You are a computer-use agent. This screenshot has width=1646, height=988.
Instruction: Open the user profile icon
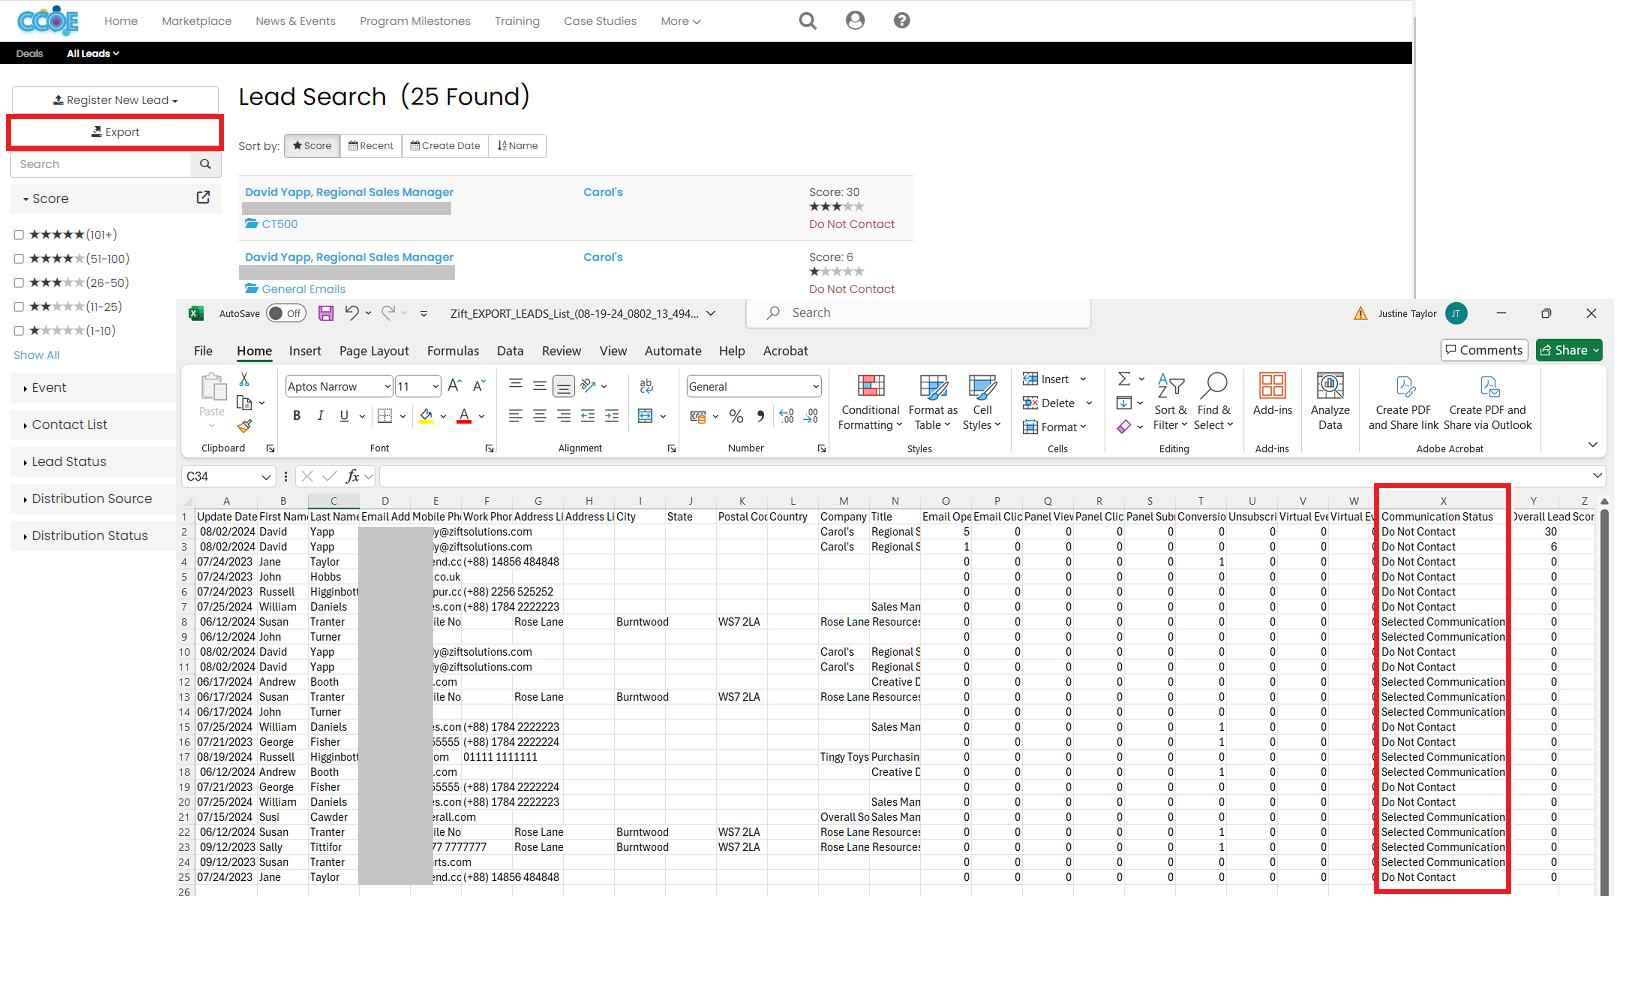click(855, 21)
